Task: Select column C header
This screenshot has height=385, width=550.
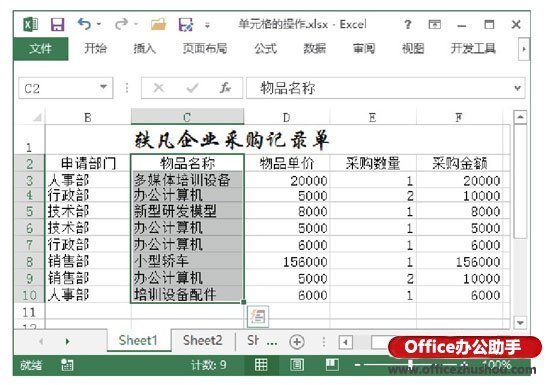Action: coord(187,117)
